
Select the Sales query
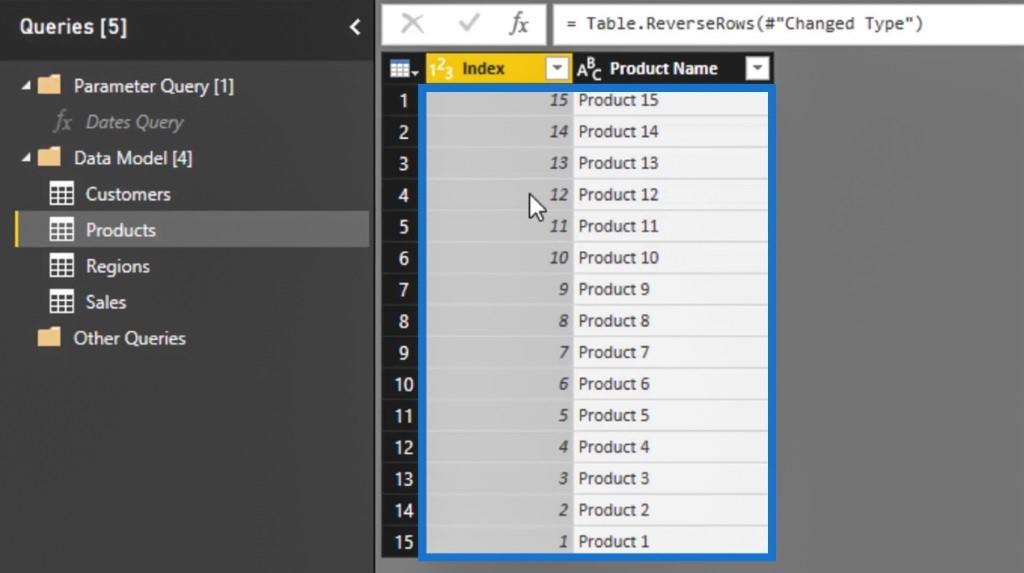click(x=106, y=302)
